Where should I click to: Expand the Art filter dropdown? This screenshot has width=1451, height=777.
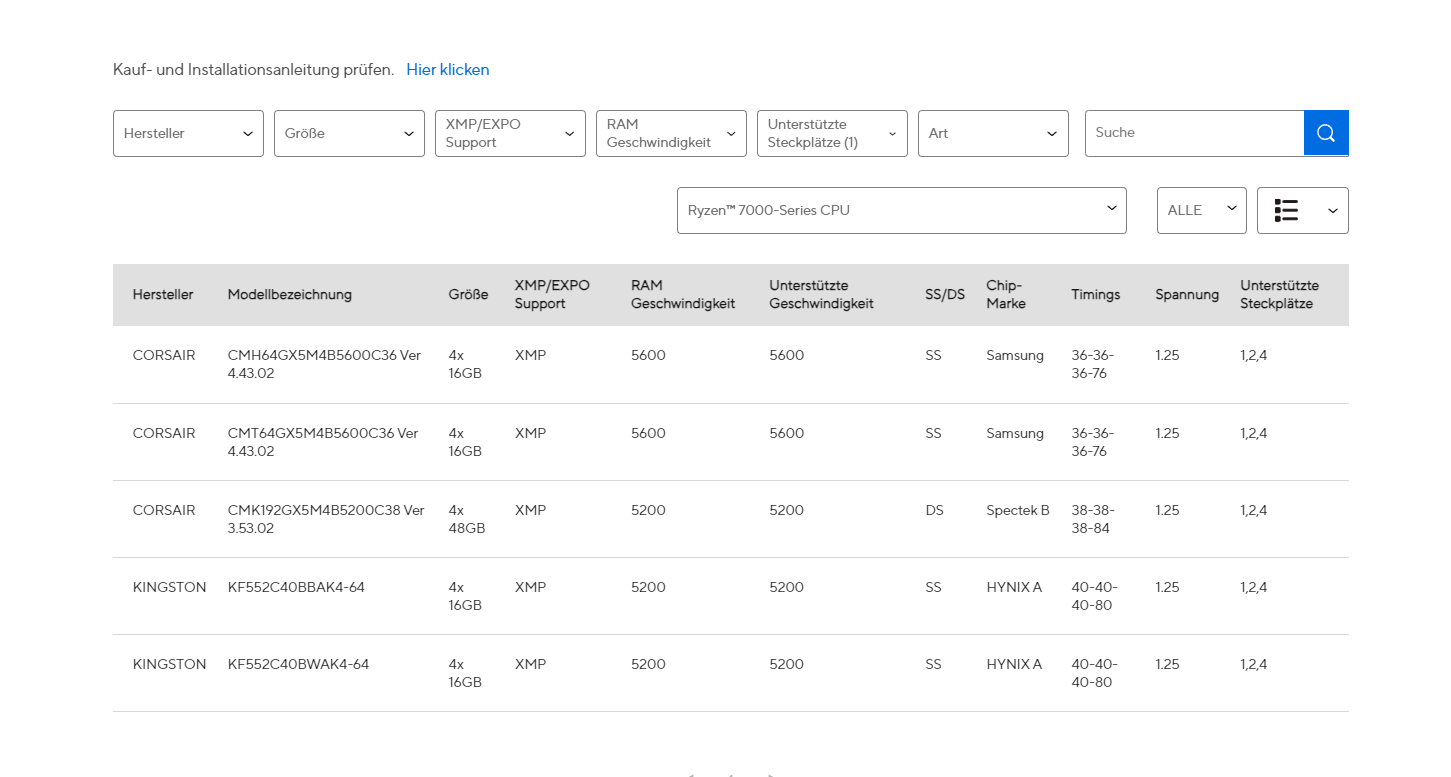tap(993, 133)
